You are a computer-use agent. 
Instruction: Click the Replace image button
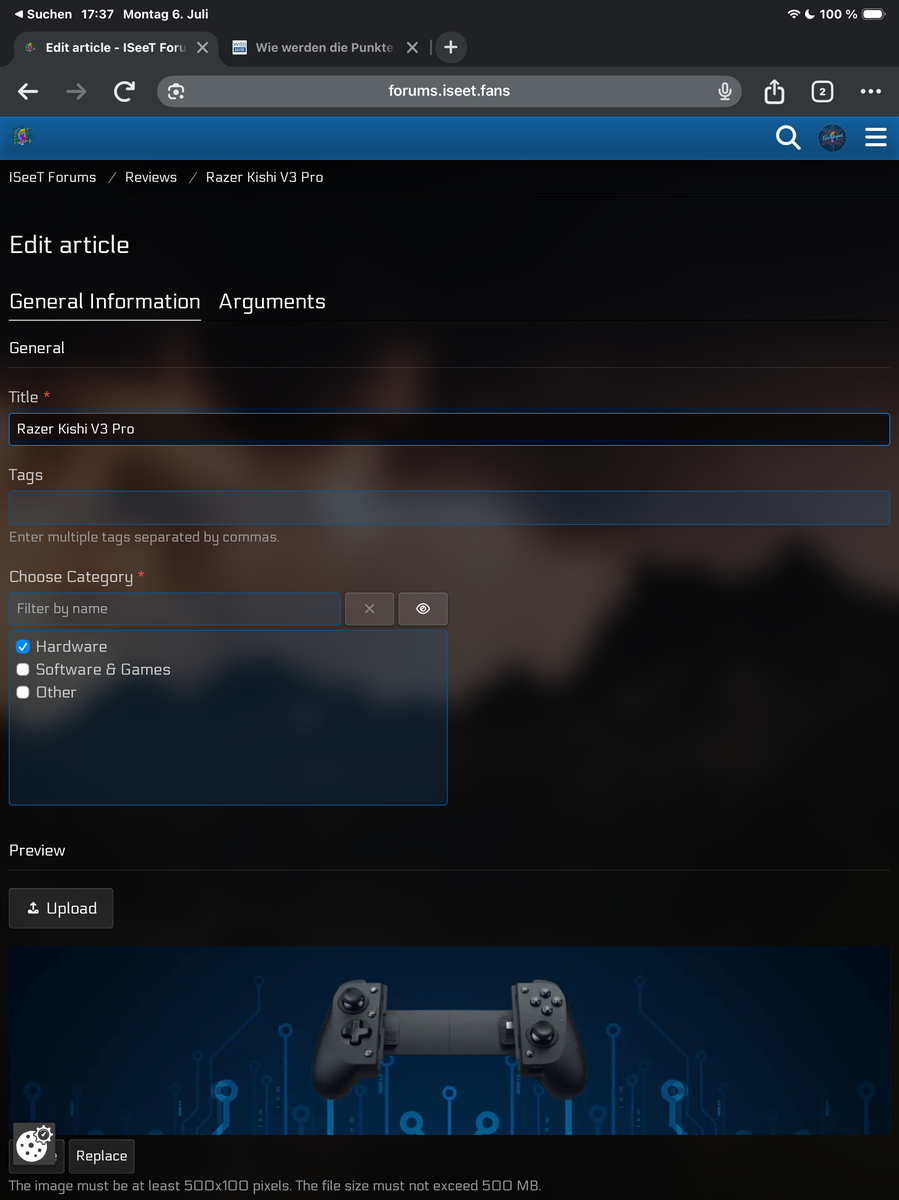[x=102, y=1156]
